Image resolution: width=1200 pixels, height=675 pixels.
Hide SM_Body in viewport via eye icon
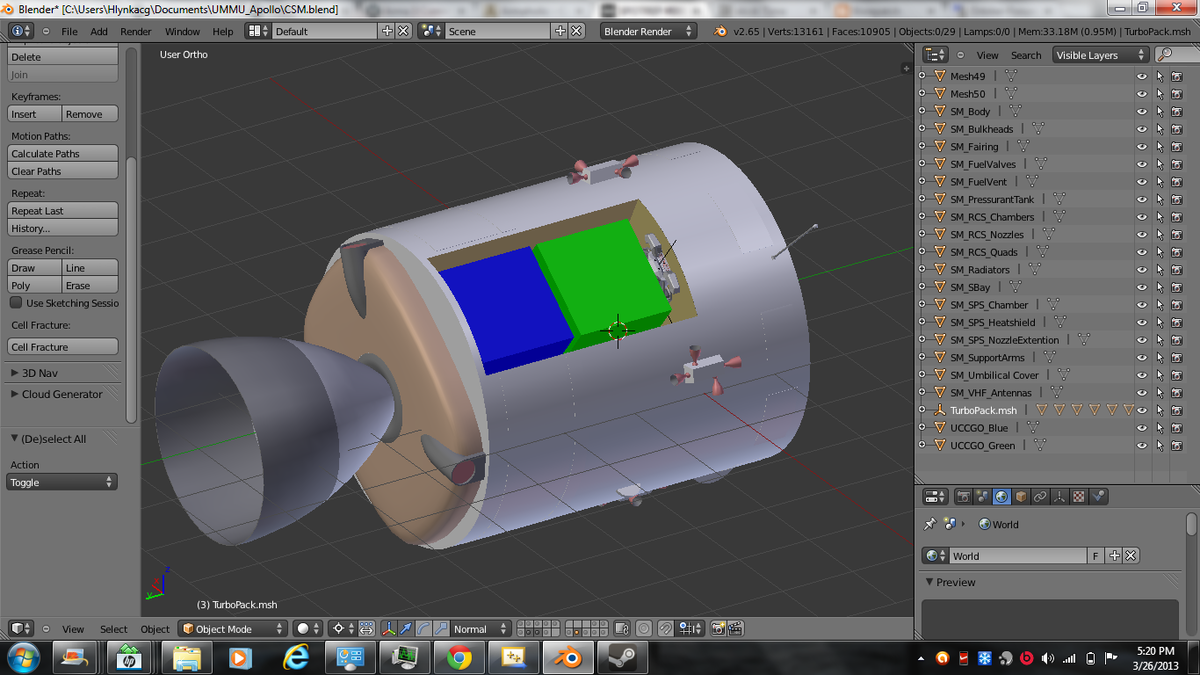tap(1142, 111)
